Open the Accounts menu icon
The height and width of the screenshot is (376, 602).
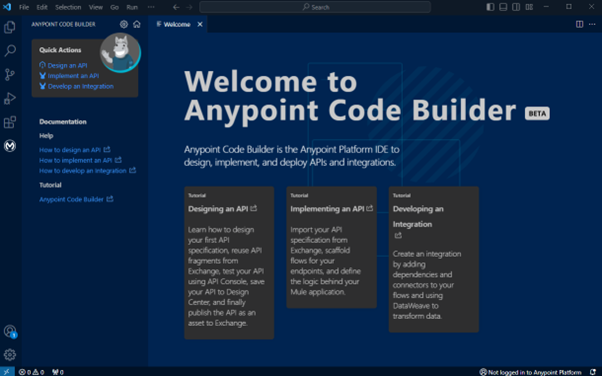click(10, 331)
